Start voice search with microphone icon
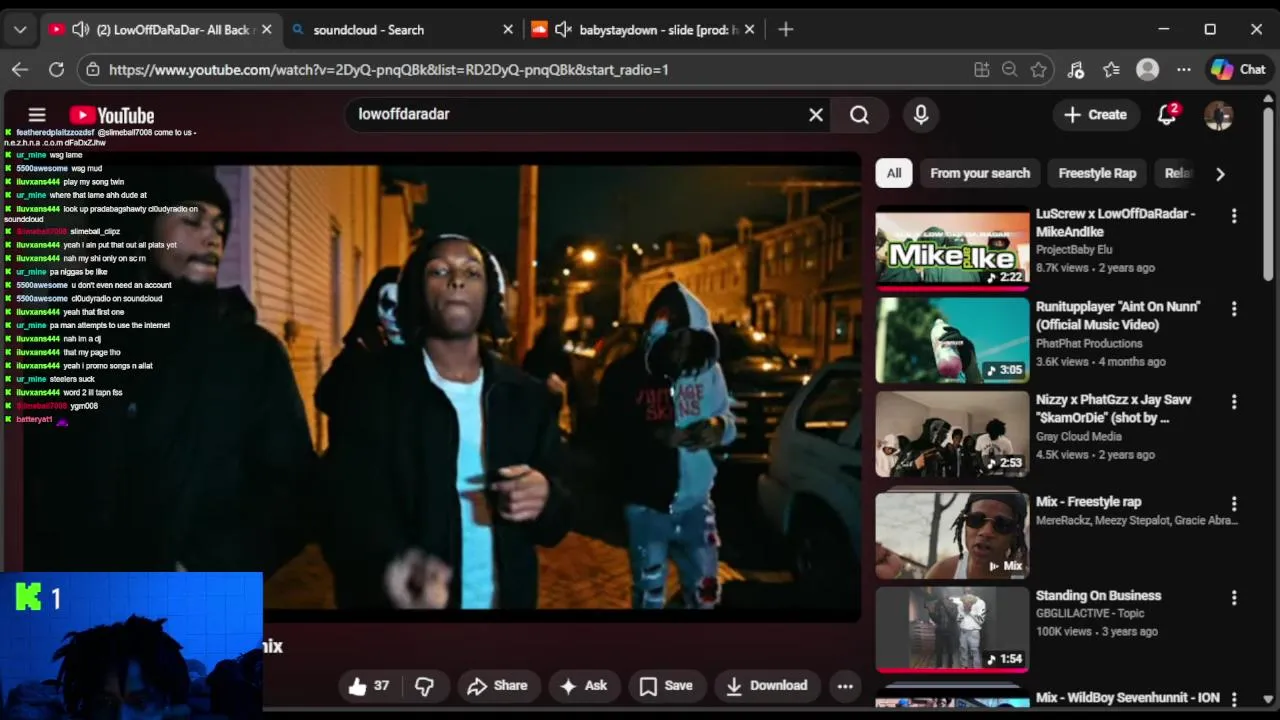The height and width of the screenshot is (720, 1280). click(921, 115)
